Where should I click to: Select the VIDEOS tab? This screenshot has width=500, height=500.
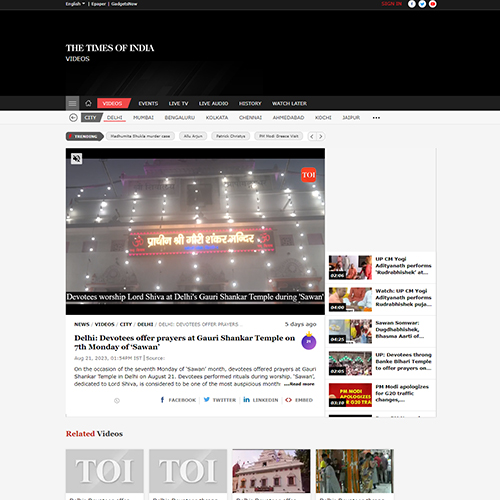[x=113, y=103]
